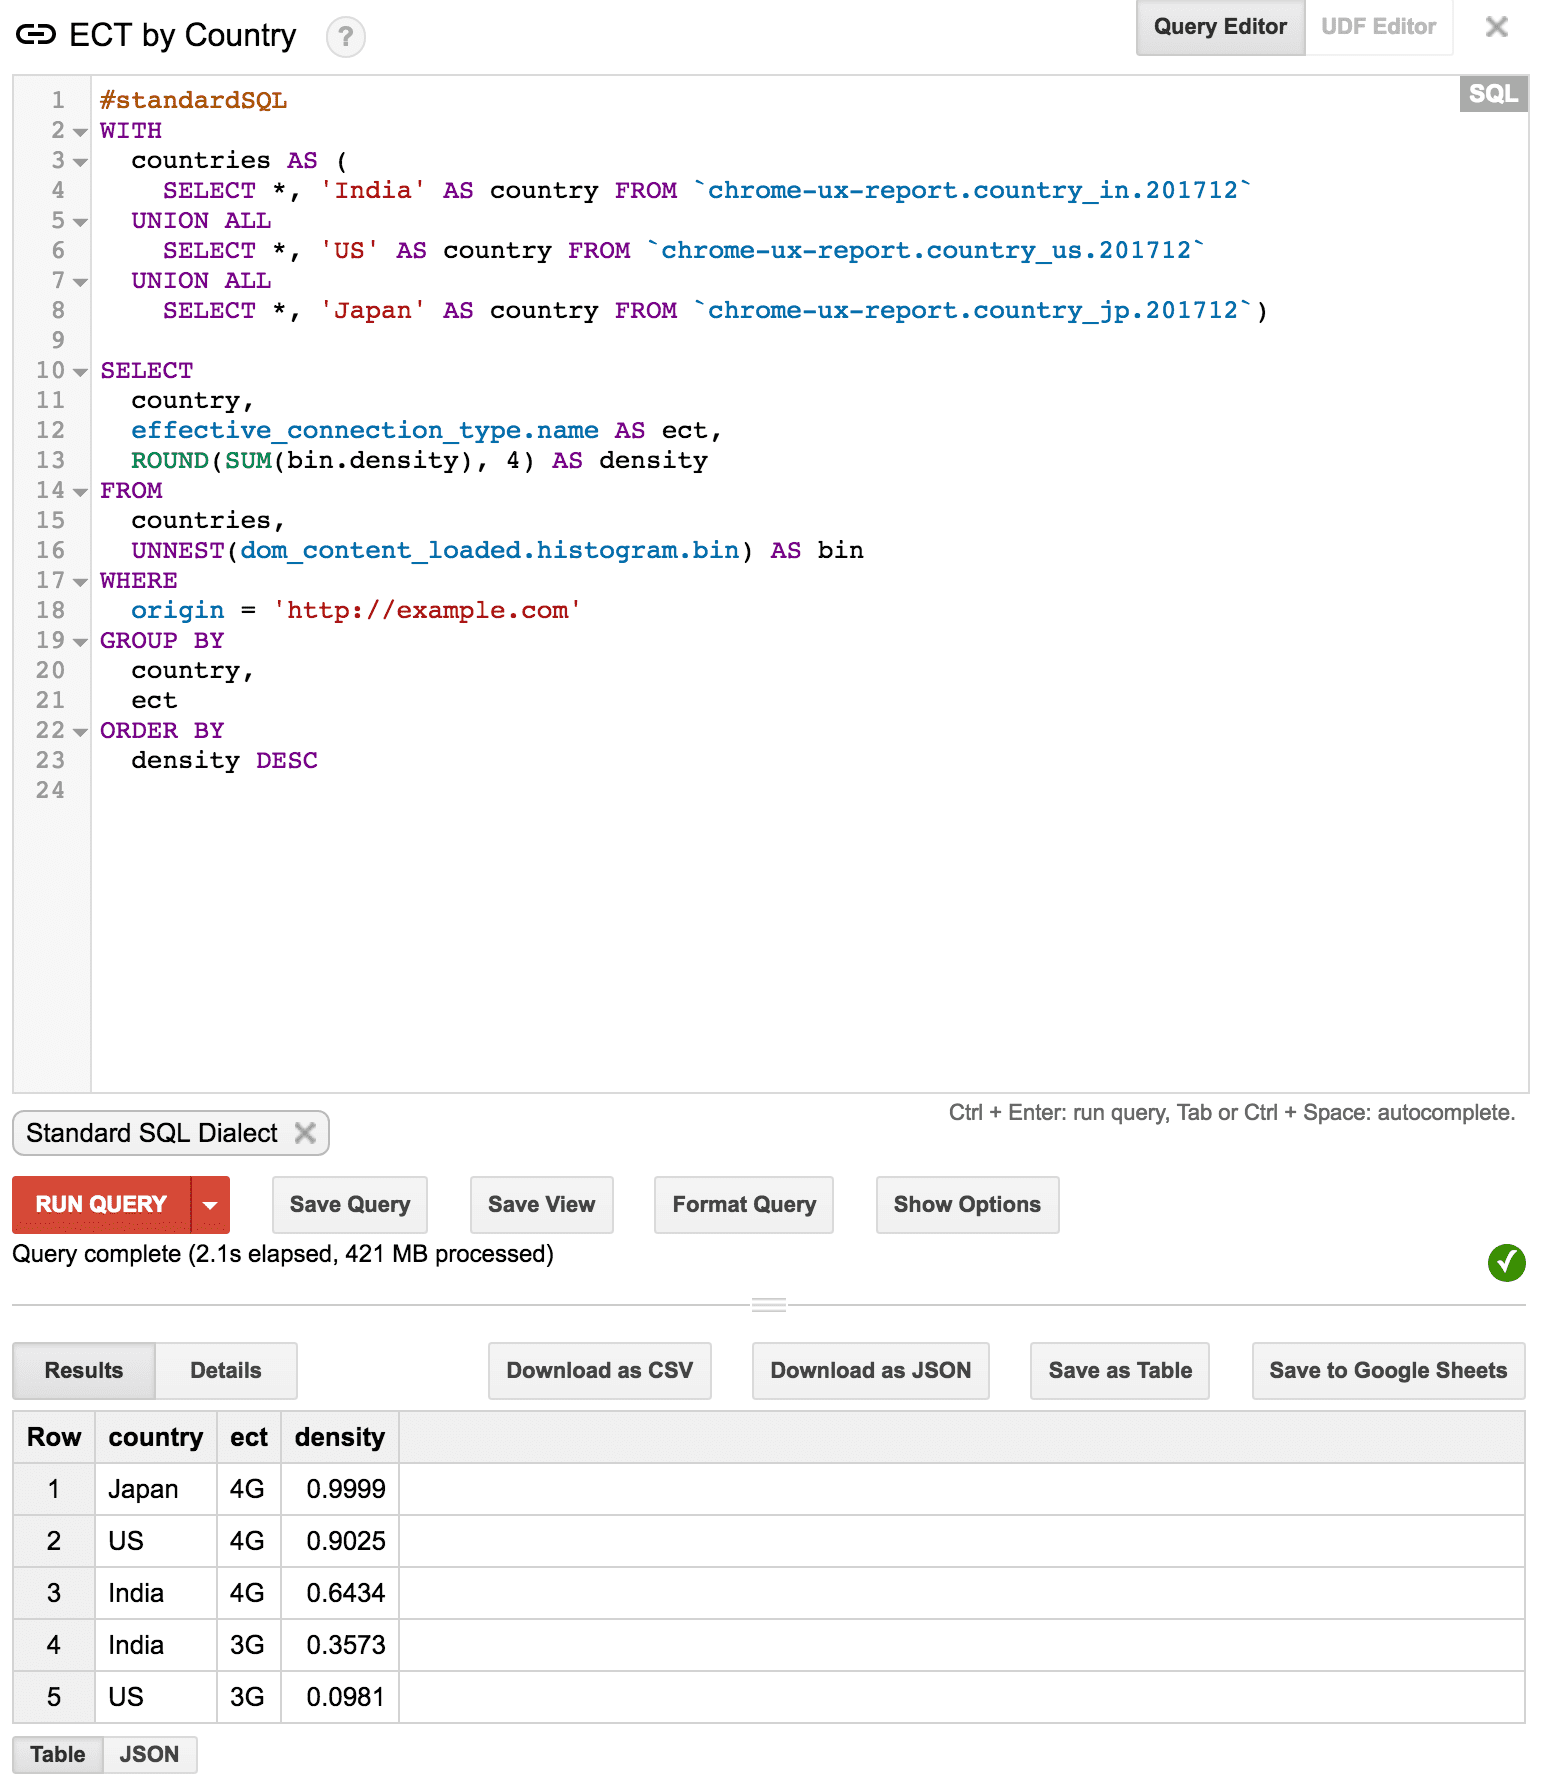The width and height of the screenshot is (1542, 1790).
Task: Switch to the UDF Editor tab
Action: (x=1378, y=27)
